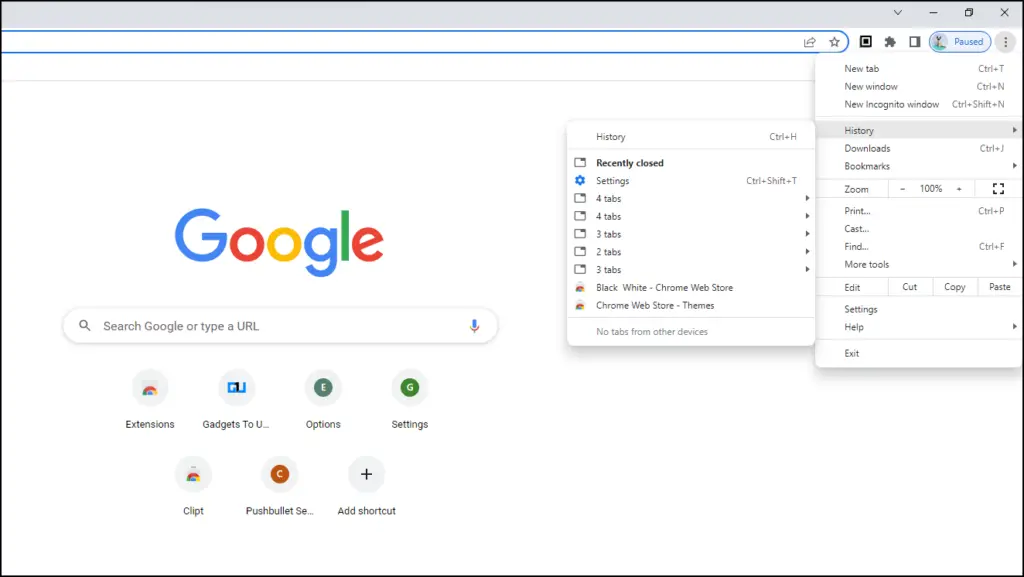The width and height of the screenshot is (1024, 577).
Task: Expand the Help submenu
Action: tap(919, 326)
